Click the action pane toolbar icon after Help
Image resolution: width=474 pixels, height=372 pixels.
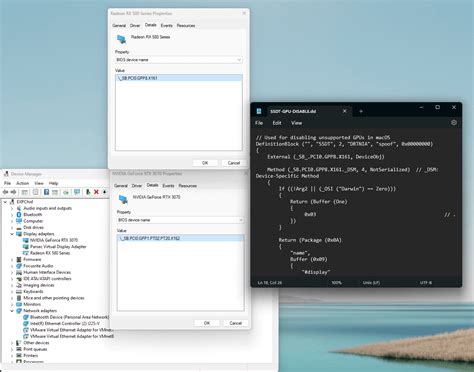55,192
